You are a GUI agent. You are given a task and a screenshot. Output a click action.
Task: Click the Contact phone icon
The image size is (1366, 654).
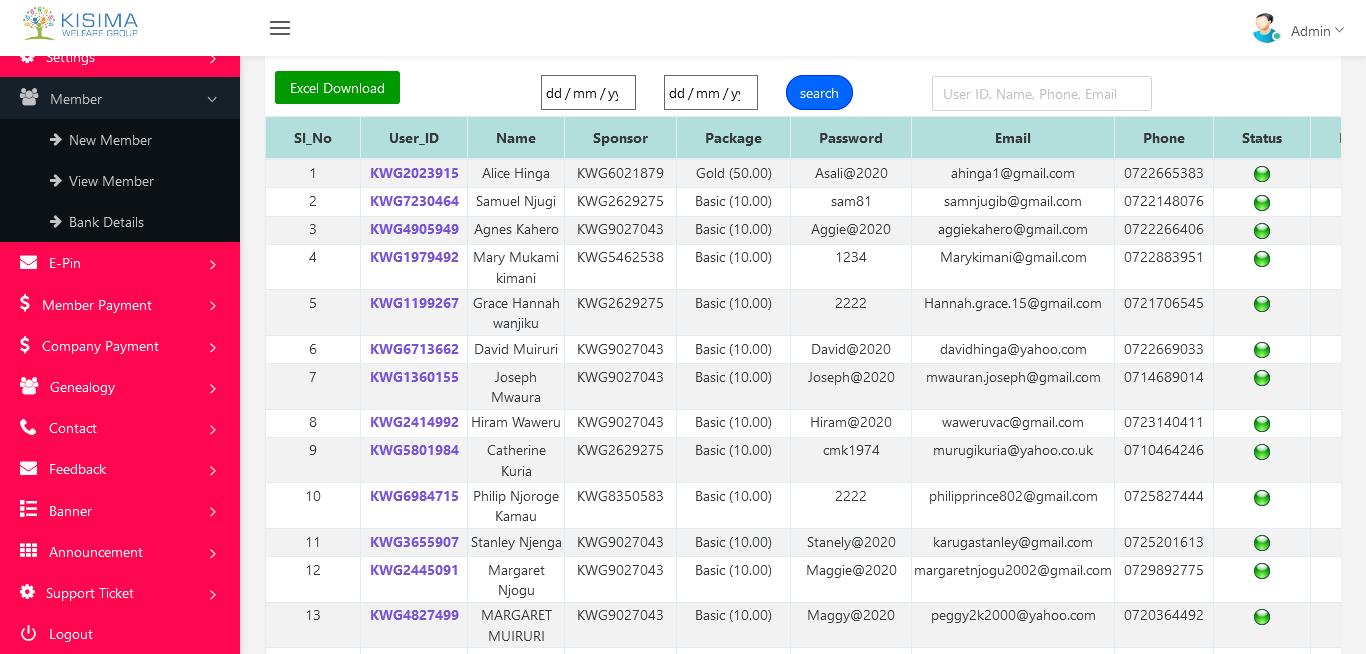click(28, 427)
